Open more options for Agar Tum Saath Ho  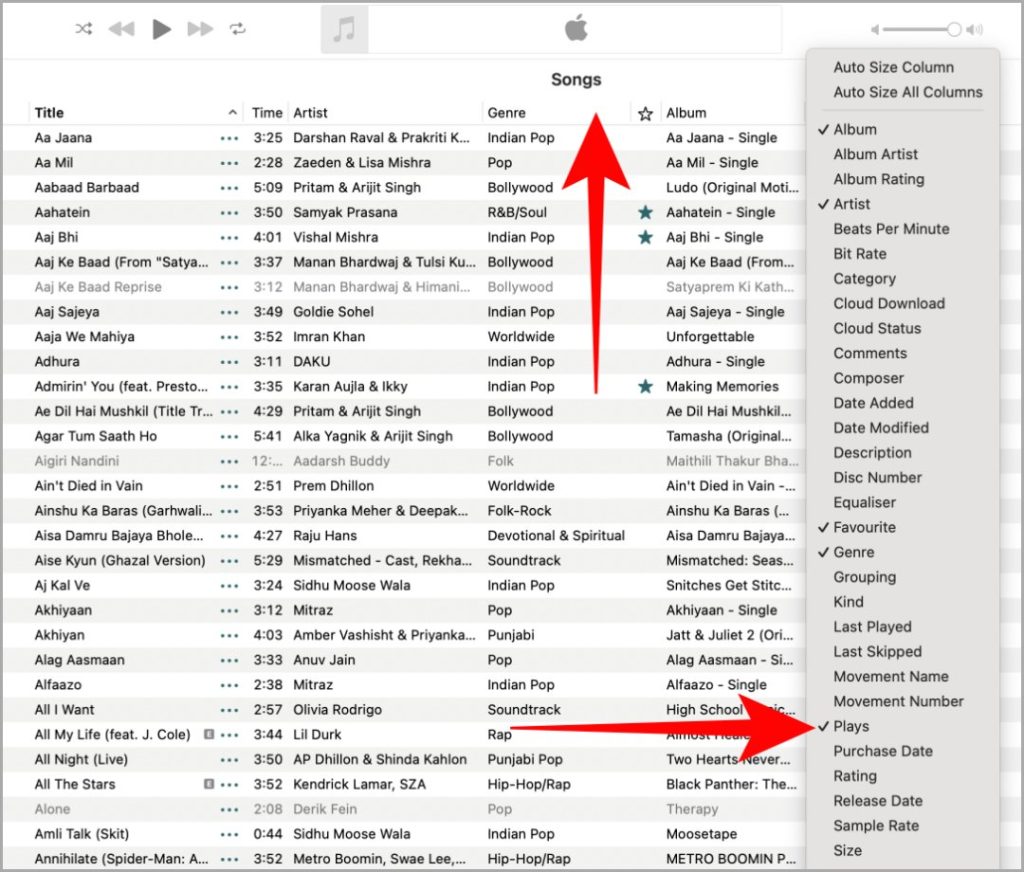coord(229,436)
